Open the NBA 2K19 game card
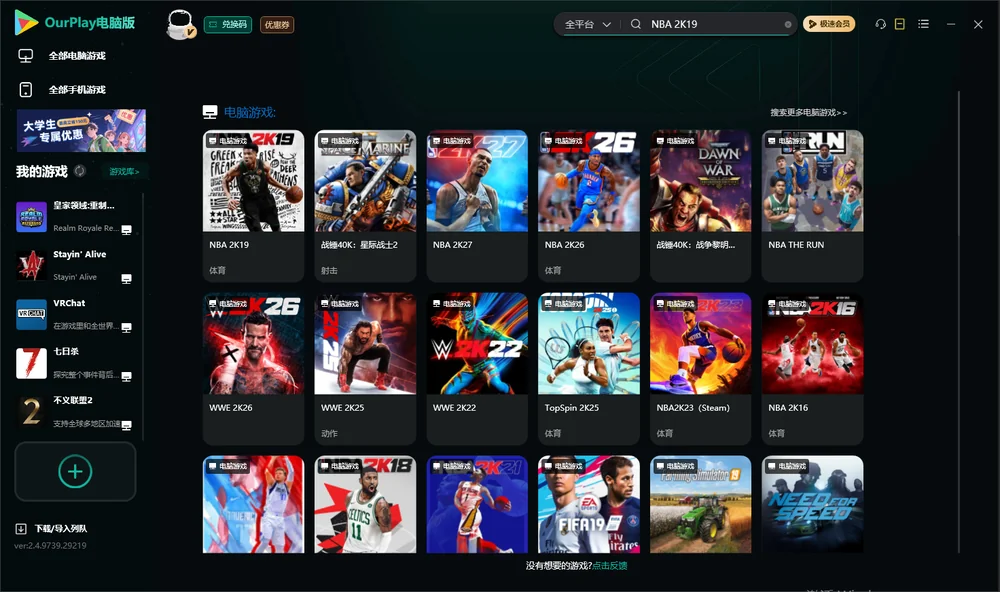 pos(253,205)
